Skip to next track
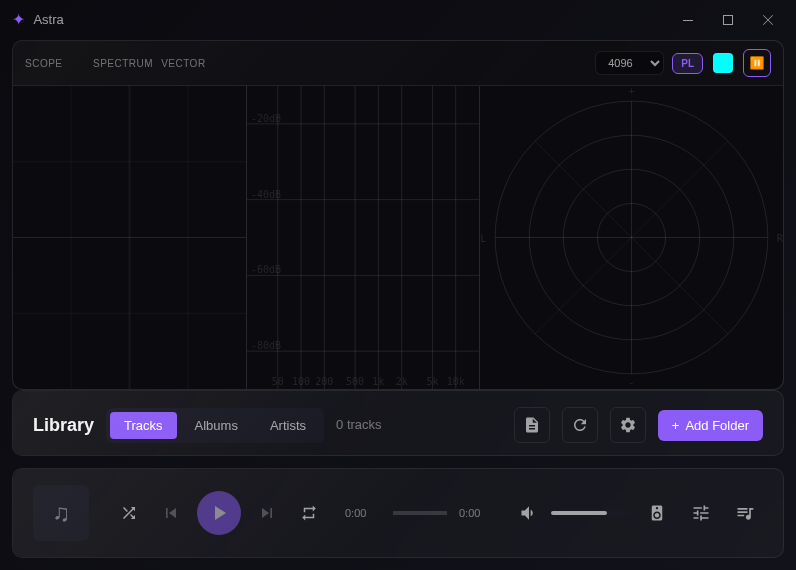The height and width of the screenshot is (570, 796). [x=267, y=513]
